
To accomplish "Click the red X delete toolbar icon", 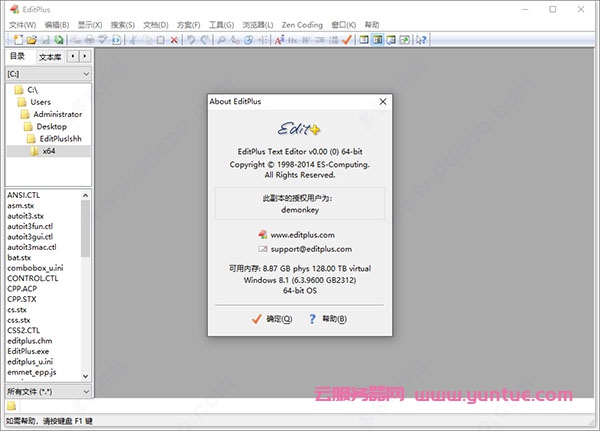I will 174,39.
